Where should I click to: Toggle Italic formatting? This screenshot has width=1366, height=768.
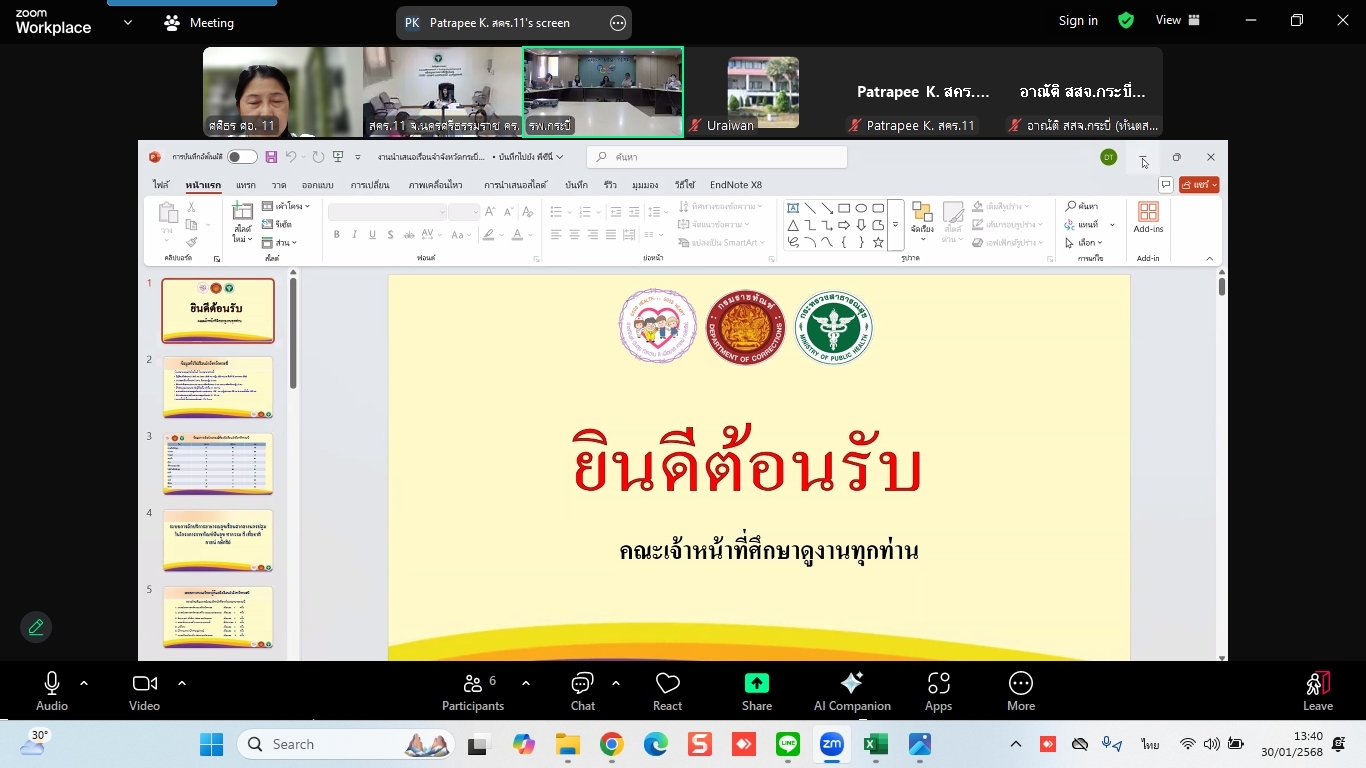[x=355, y=235]
